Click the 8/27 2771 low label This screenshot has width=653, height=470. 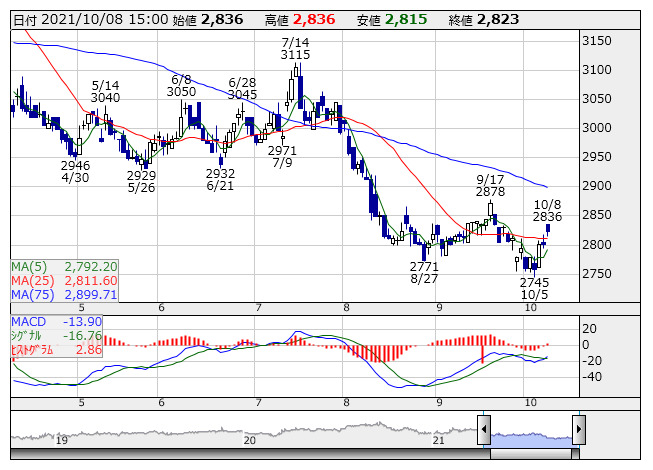(424, 273)
